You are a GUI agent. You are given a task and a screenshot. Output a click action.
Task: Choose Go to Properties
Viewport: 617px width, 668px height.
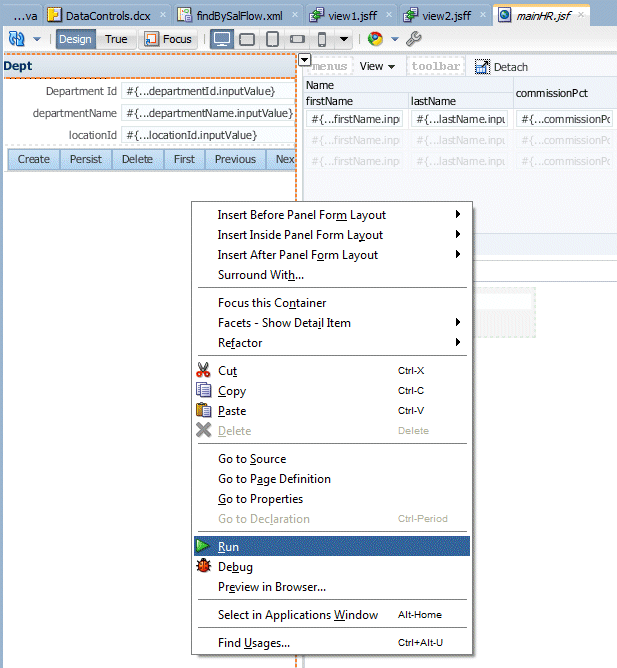pos(332,499)
